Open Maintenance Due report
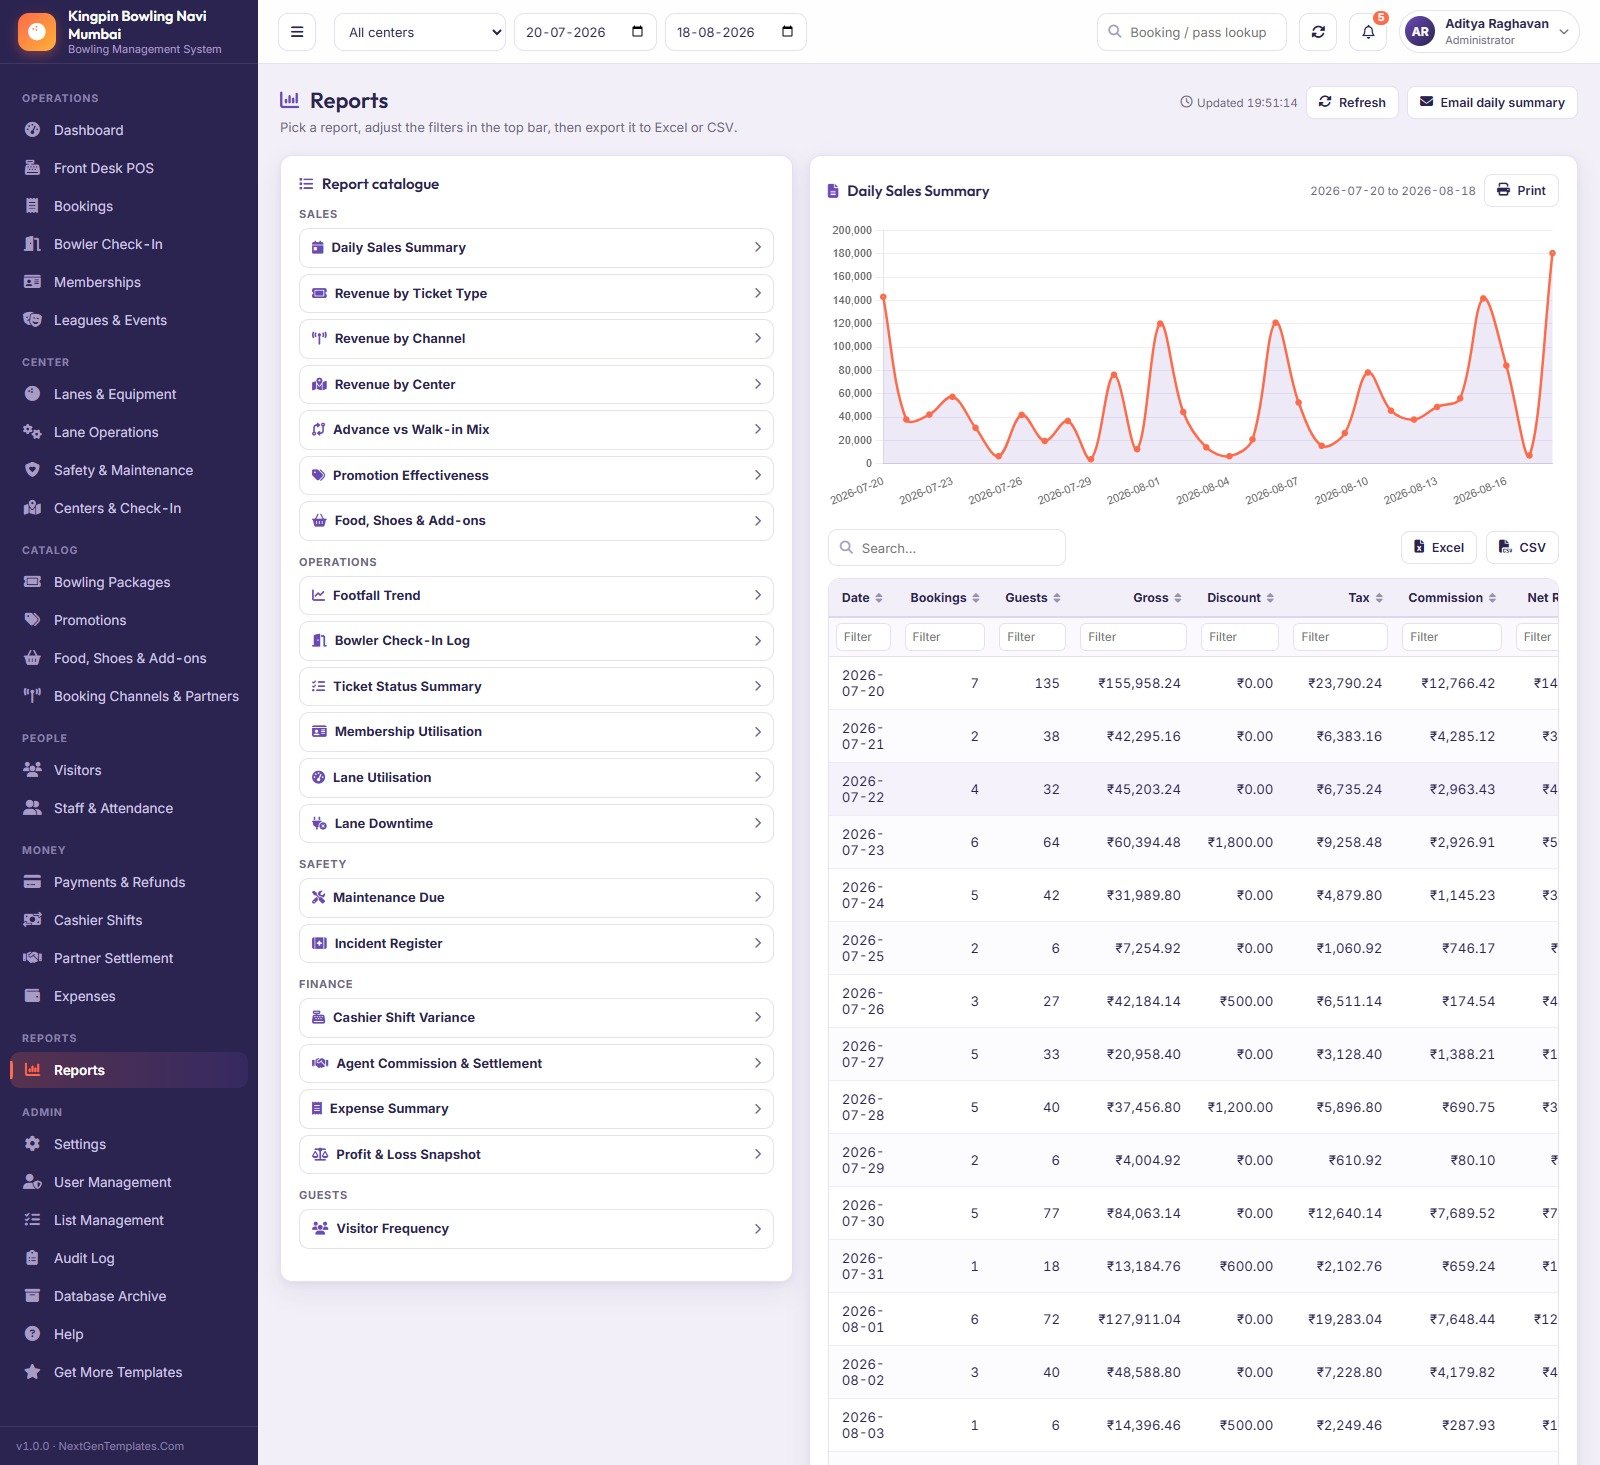The height and width of the screenshot is (1465, 1600). (536, 898)
